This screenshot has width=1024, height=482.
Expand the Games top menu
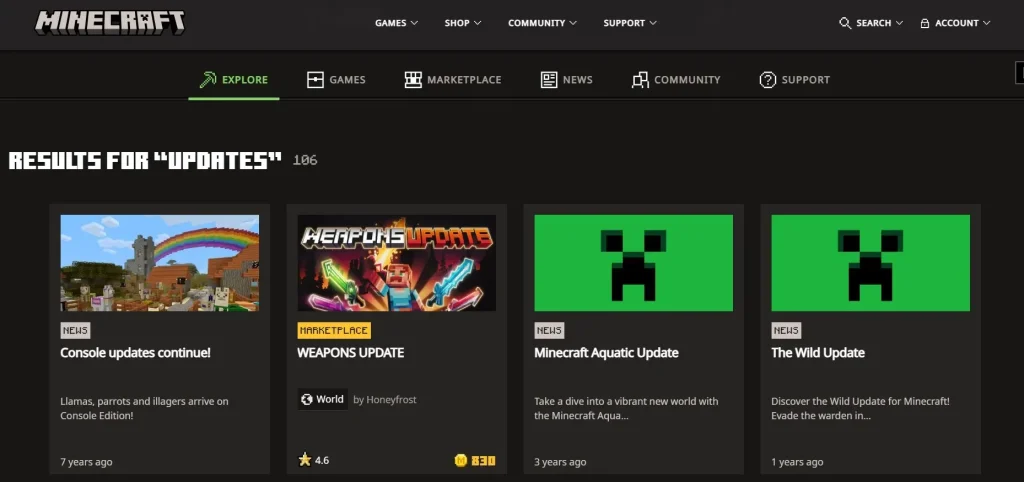[396, 23]
